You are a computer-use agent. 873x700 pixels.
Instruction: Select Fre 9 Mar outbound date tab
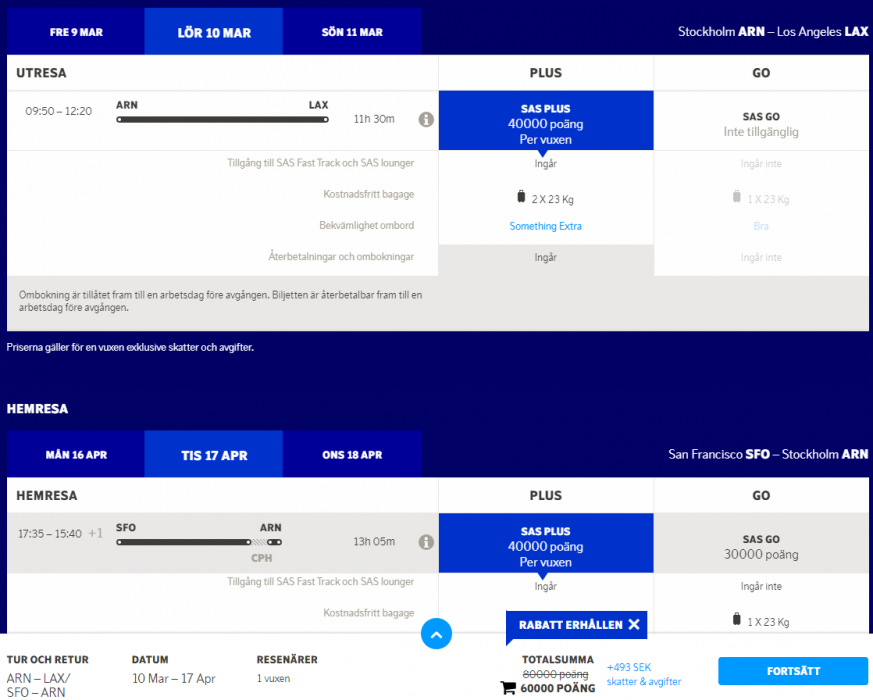[76, 32]
